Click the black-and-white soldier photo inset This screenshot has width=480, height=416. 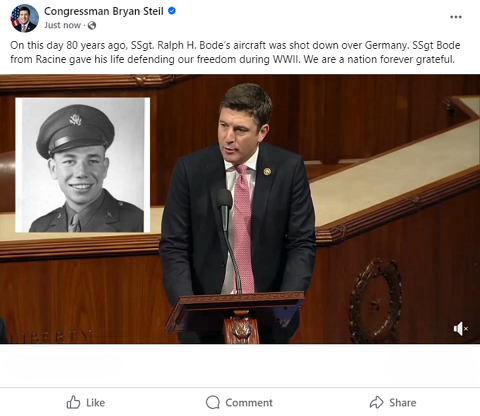(83, 165)
